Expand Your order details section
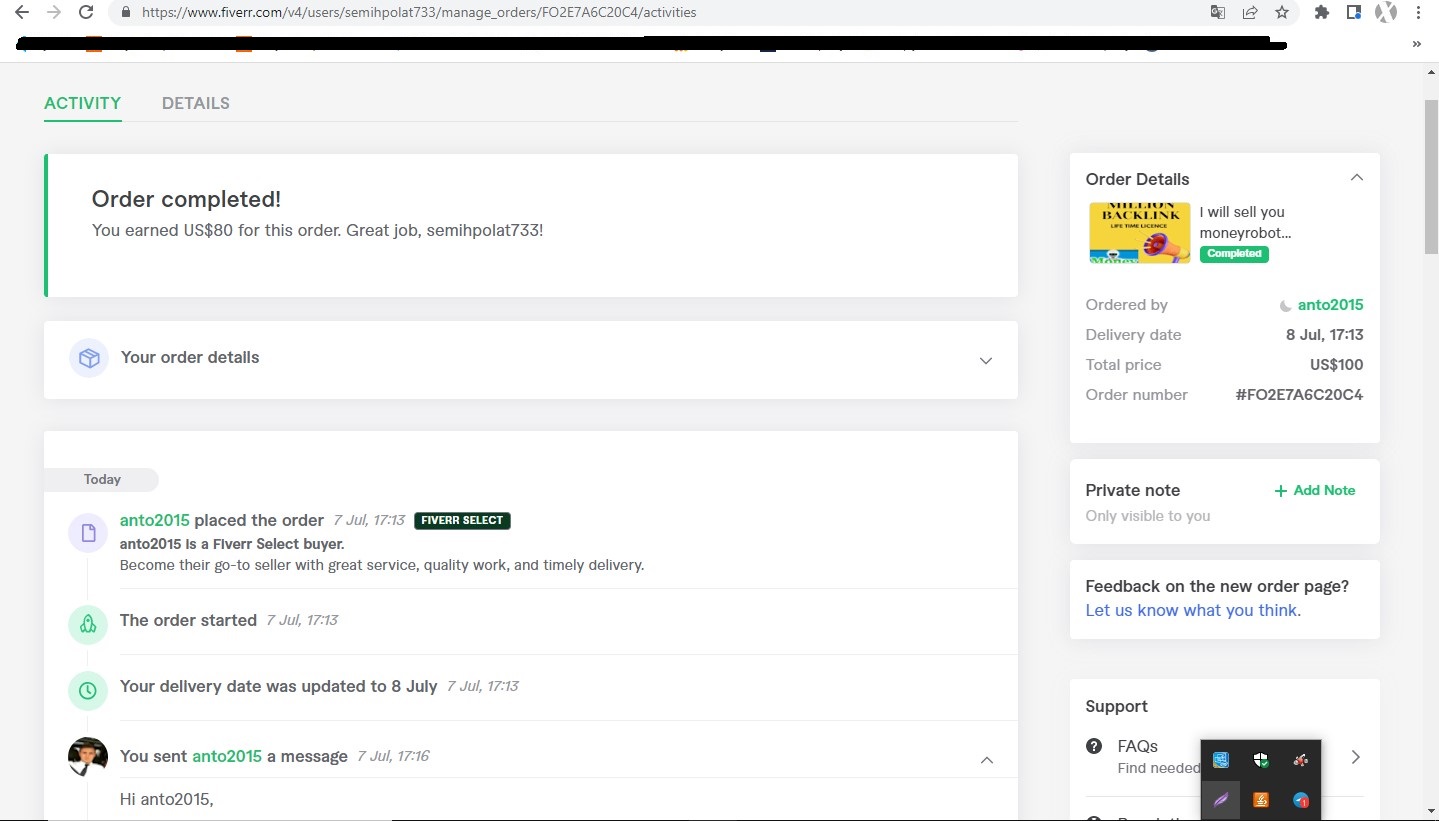 pos(986,360)
